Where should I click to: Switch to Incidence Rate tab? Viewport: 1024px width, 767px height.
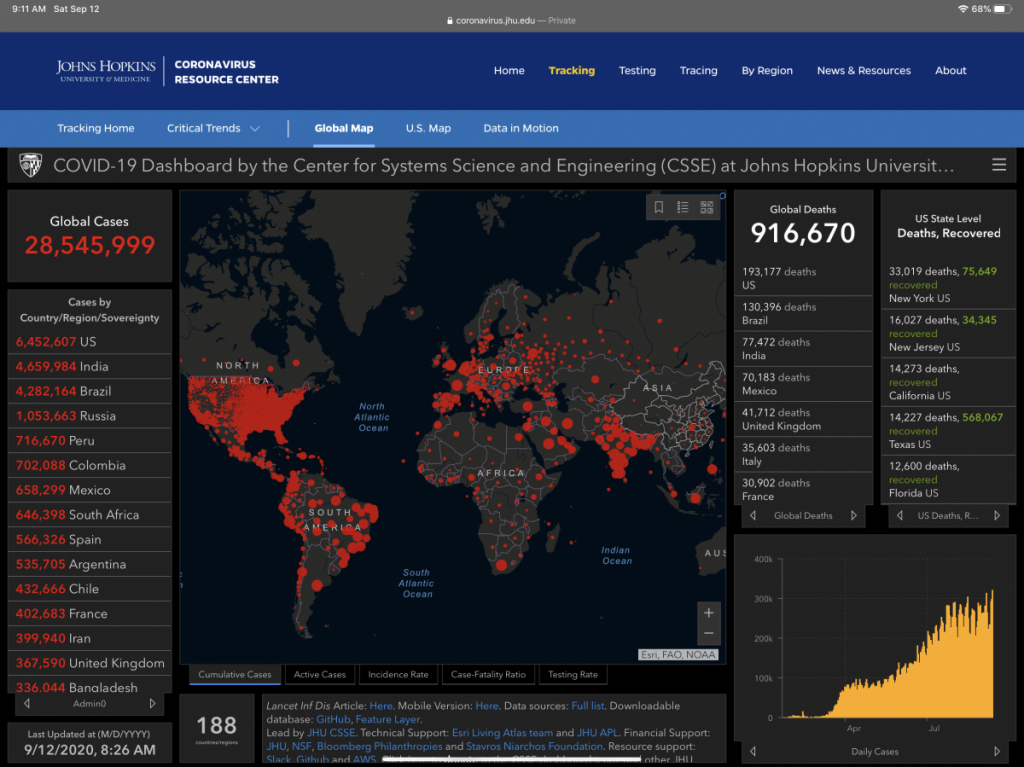398,674
